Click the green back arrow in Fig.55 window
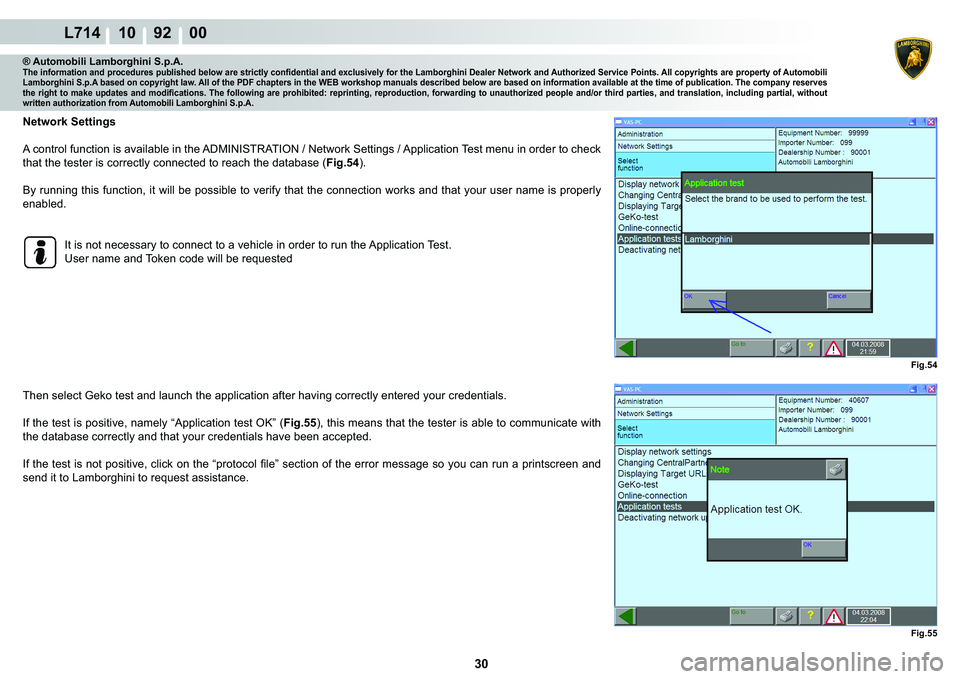 (x=626, y=615)
